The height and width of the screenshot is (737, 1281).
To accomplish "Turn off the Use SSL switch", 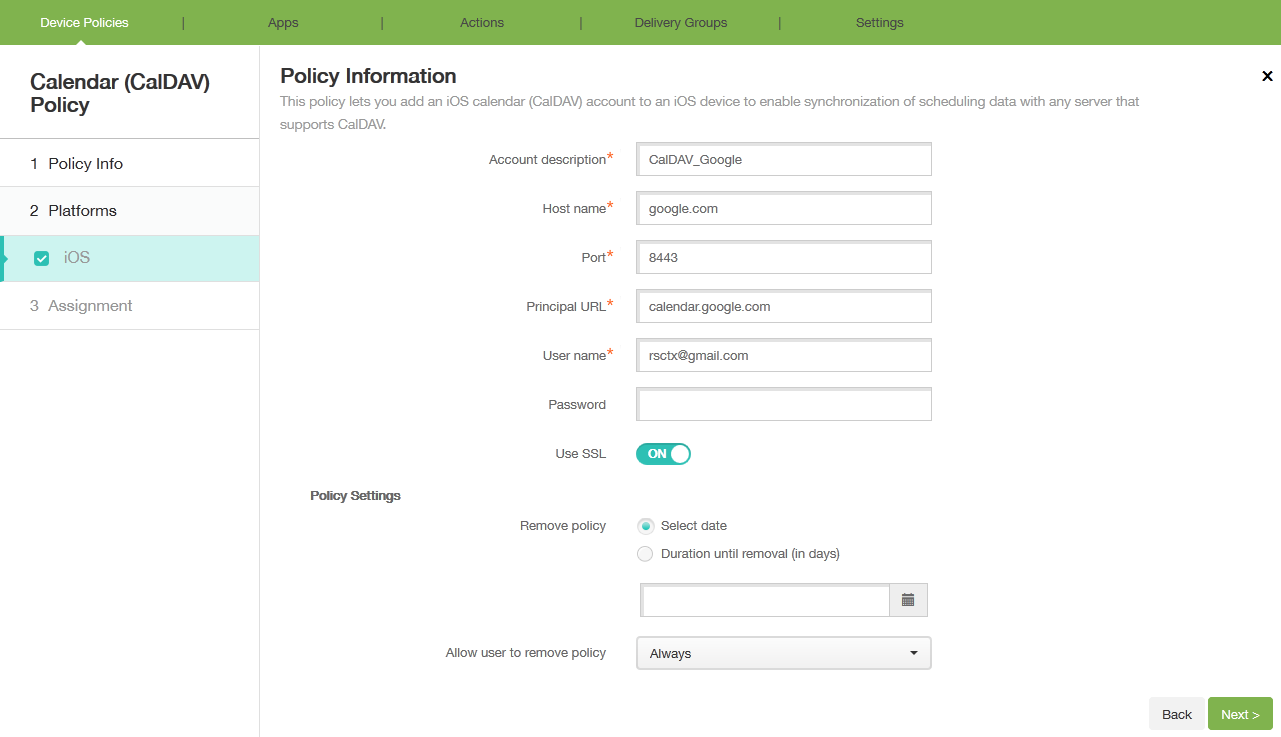I will coord(663,454).
